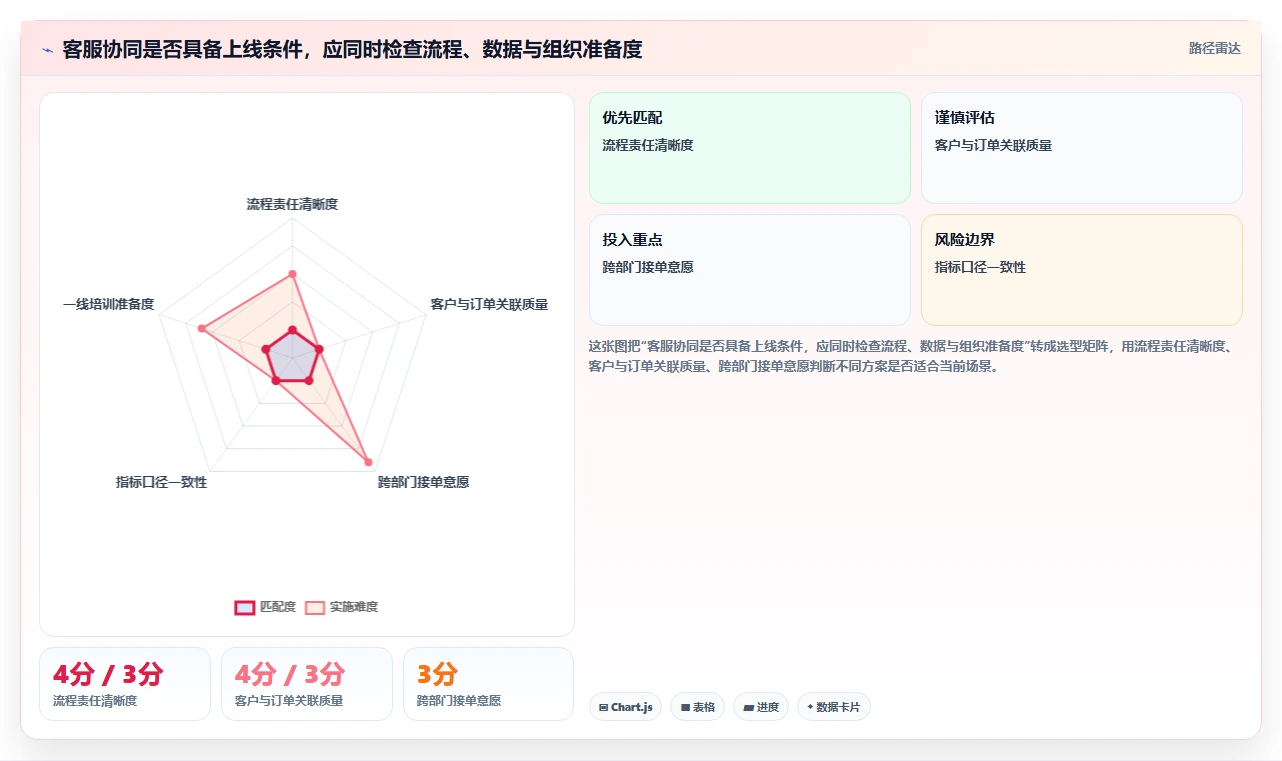Open the 投入重点 card
This screenshot has width=1282, height=761.
point(750,270)
